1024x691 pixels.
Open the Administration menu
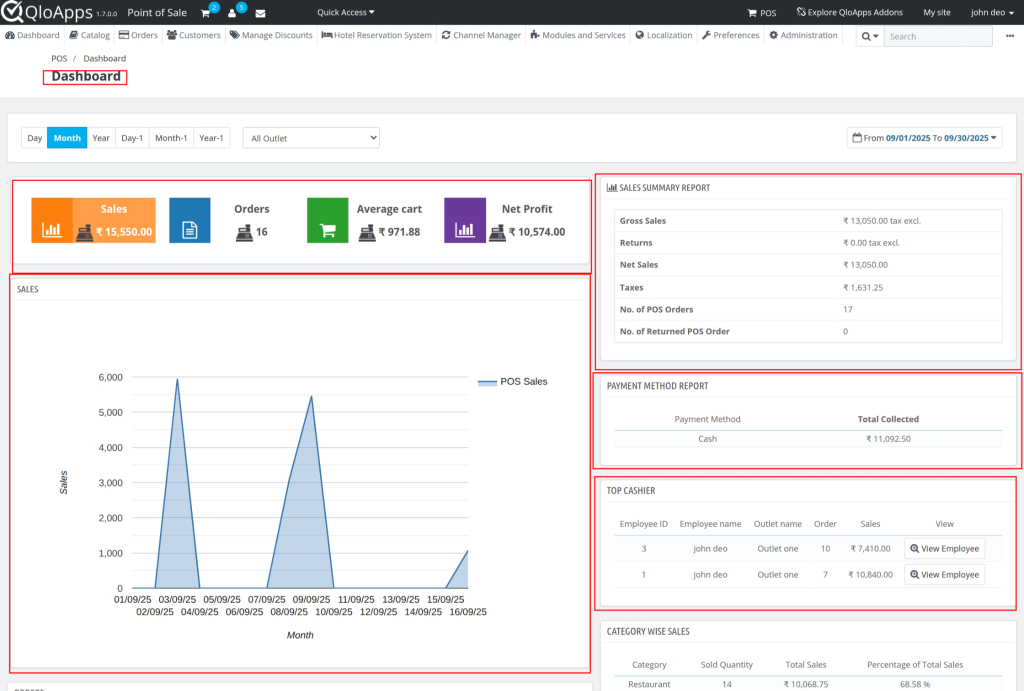tap(803, 35)
